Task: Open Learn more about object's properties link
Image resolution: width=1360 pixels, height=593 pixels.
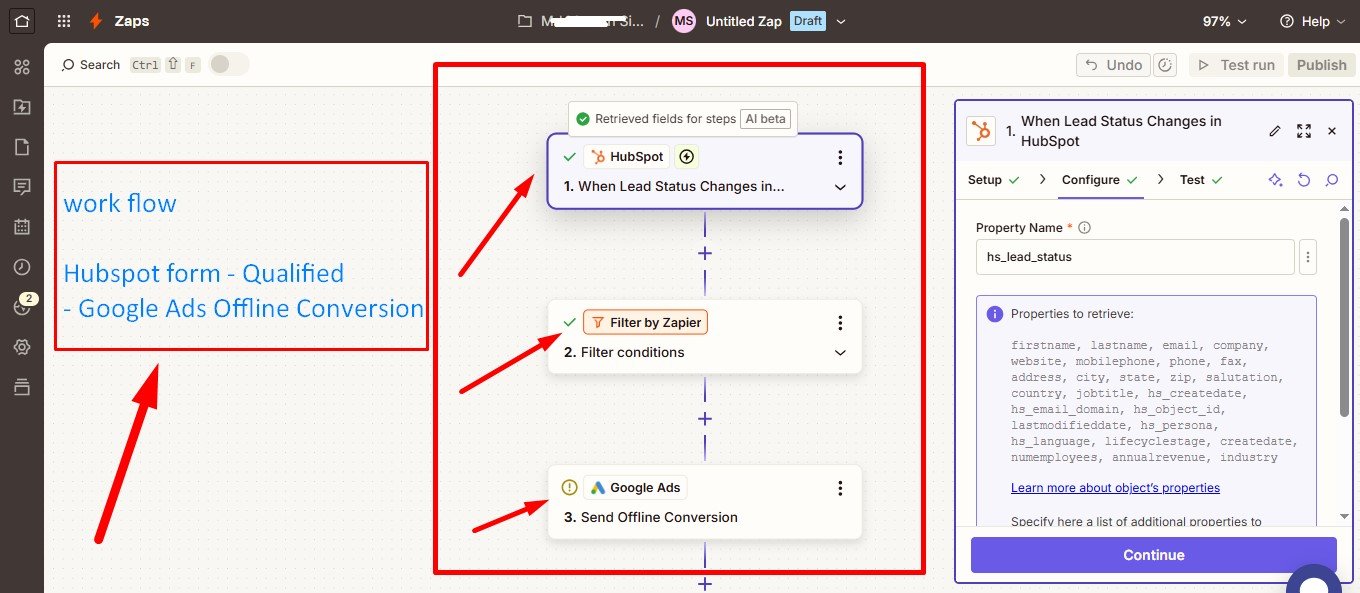Action: pos(1115,488)
